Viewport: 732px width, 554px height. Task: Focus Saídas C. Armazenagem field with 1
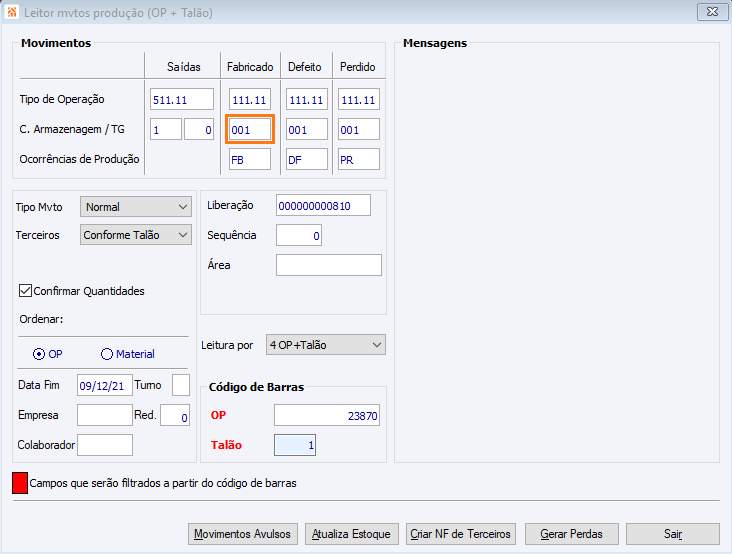pos(166,129)
